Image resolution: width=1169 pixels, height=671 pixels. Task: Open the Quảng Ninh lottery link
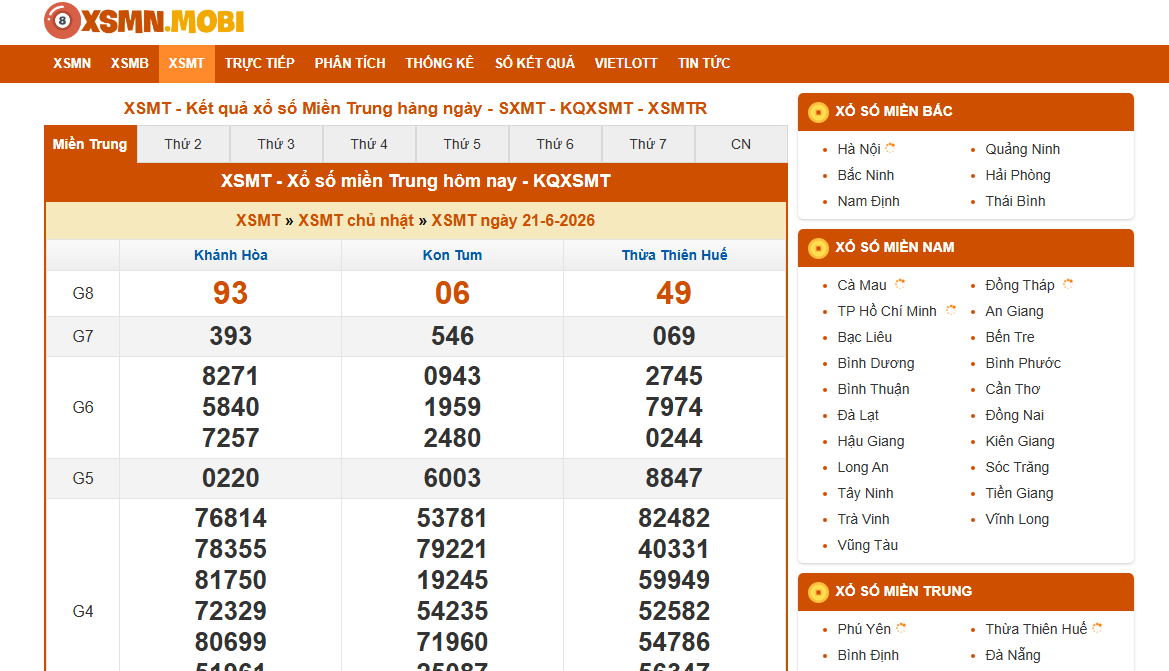pyautogui.click(x=1022, y=149)
